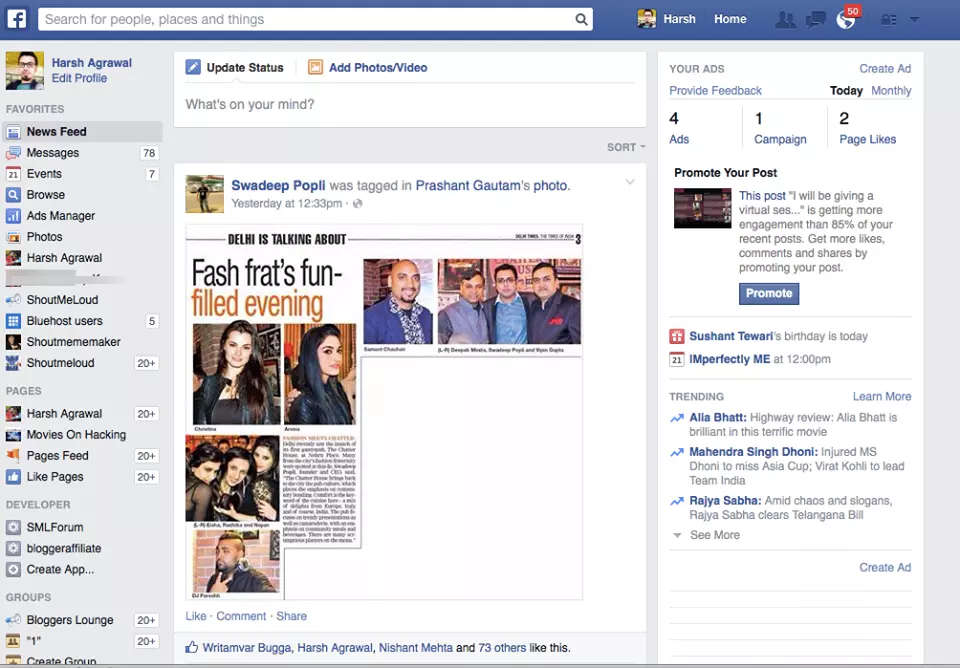Open privacy shortcuts lock icon
This screenshot has width=960, height=668.
[x=888, y=20]
